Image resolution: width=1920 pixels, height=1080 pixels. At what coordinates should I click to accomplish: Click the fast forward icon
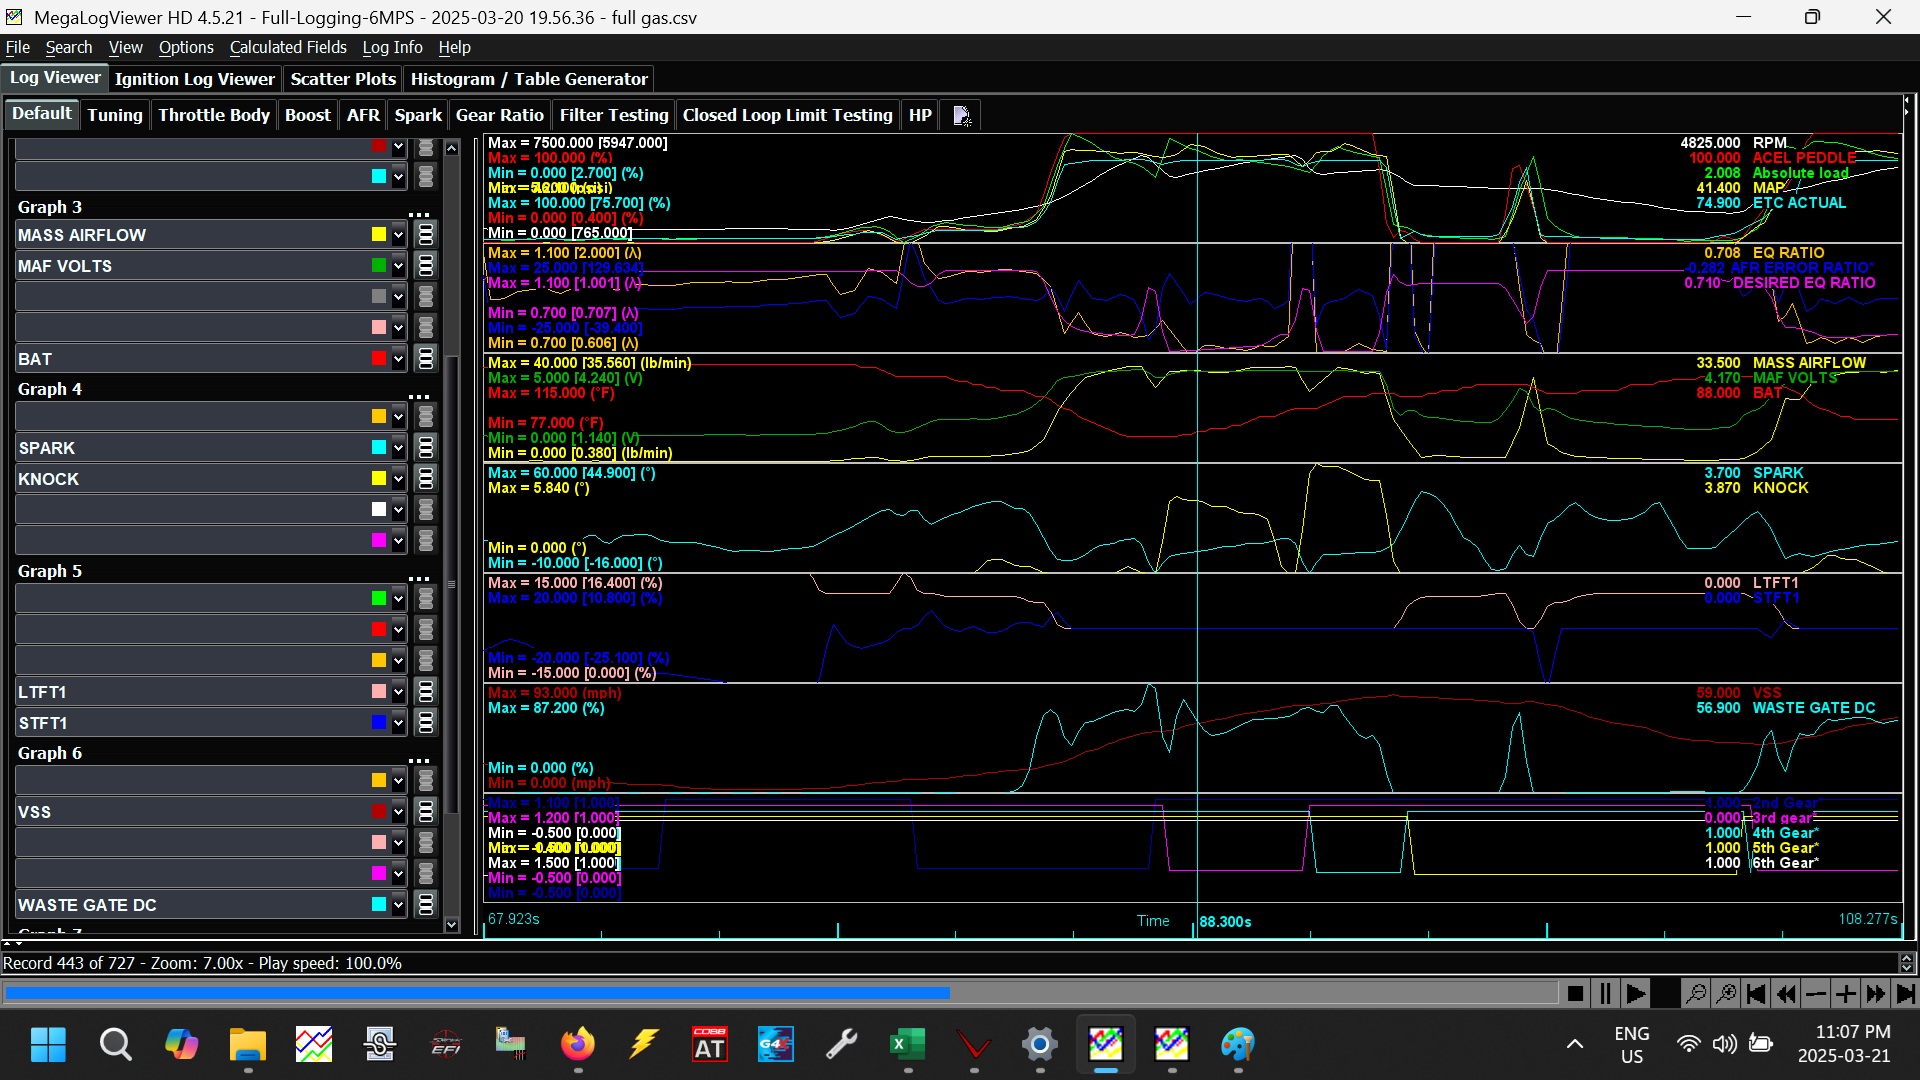click(1875, 994)
